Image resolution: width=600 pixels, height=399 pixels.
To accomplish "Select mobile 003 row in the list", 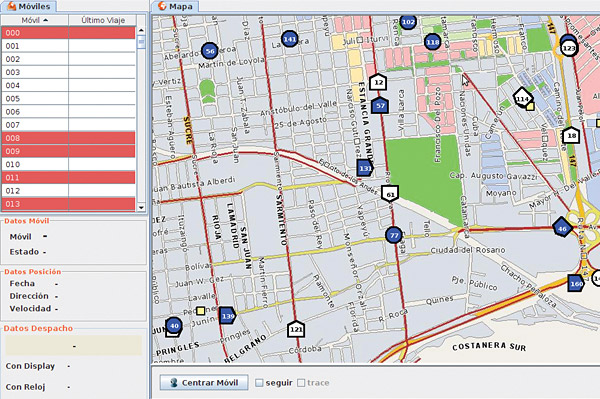I will coord(68,72).
